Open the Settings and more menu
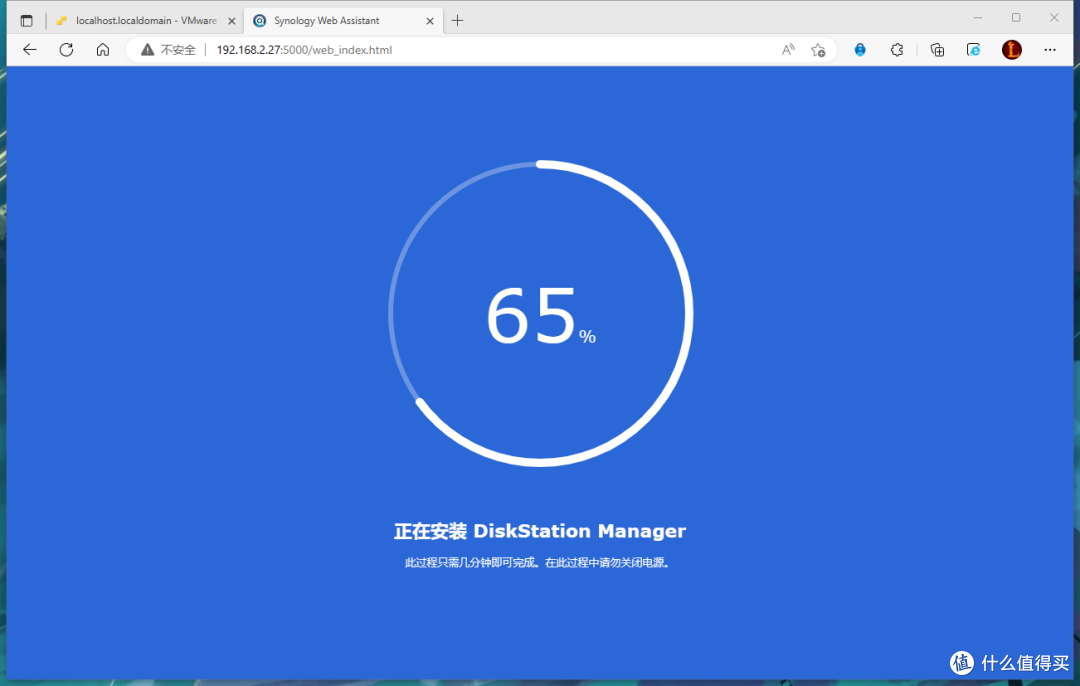 pyautogui.click(x=1050, y=49)
